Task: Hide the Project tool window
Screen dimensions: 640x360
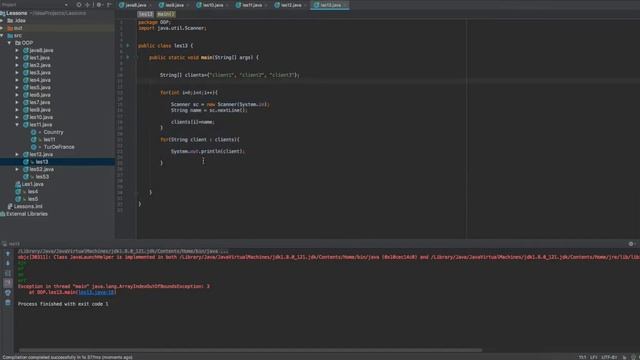Action: [x=109, y=5]
